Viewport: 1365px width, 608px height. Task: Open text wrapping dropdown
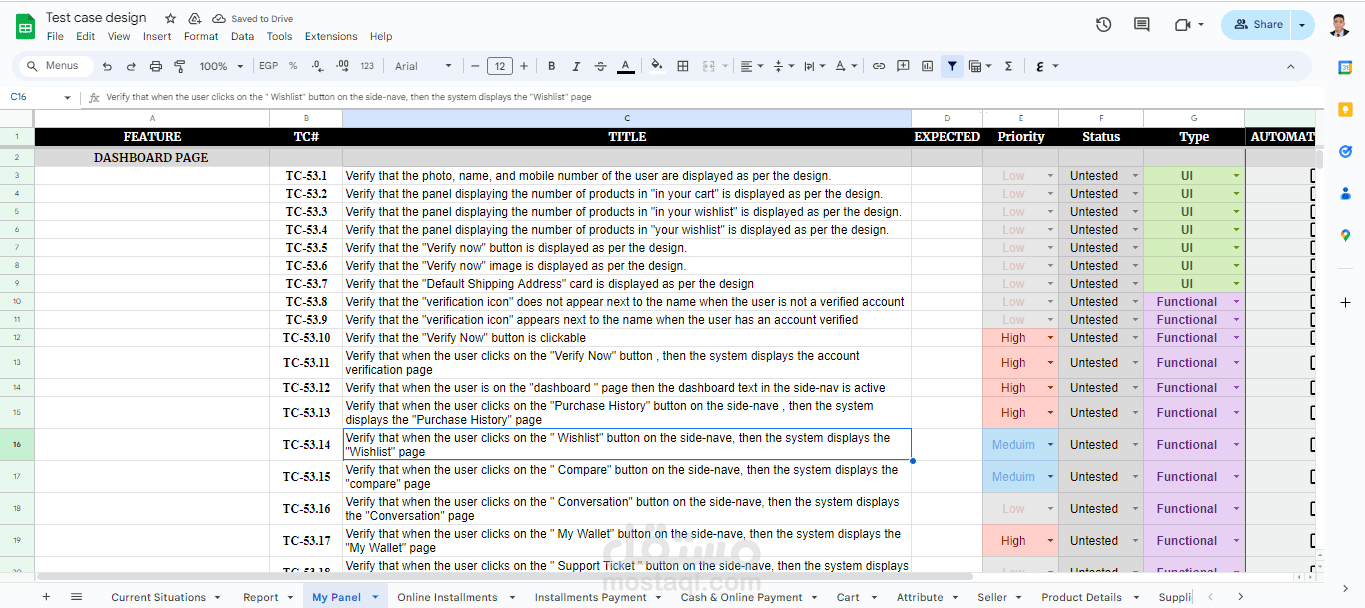click(814, 66)
